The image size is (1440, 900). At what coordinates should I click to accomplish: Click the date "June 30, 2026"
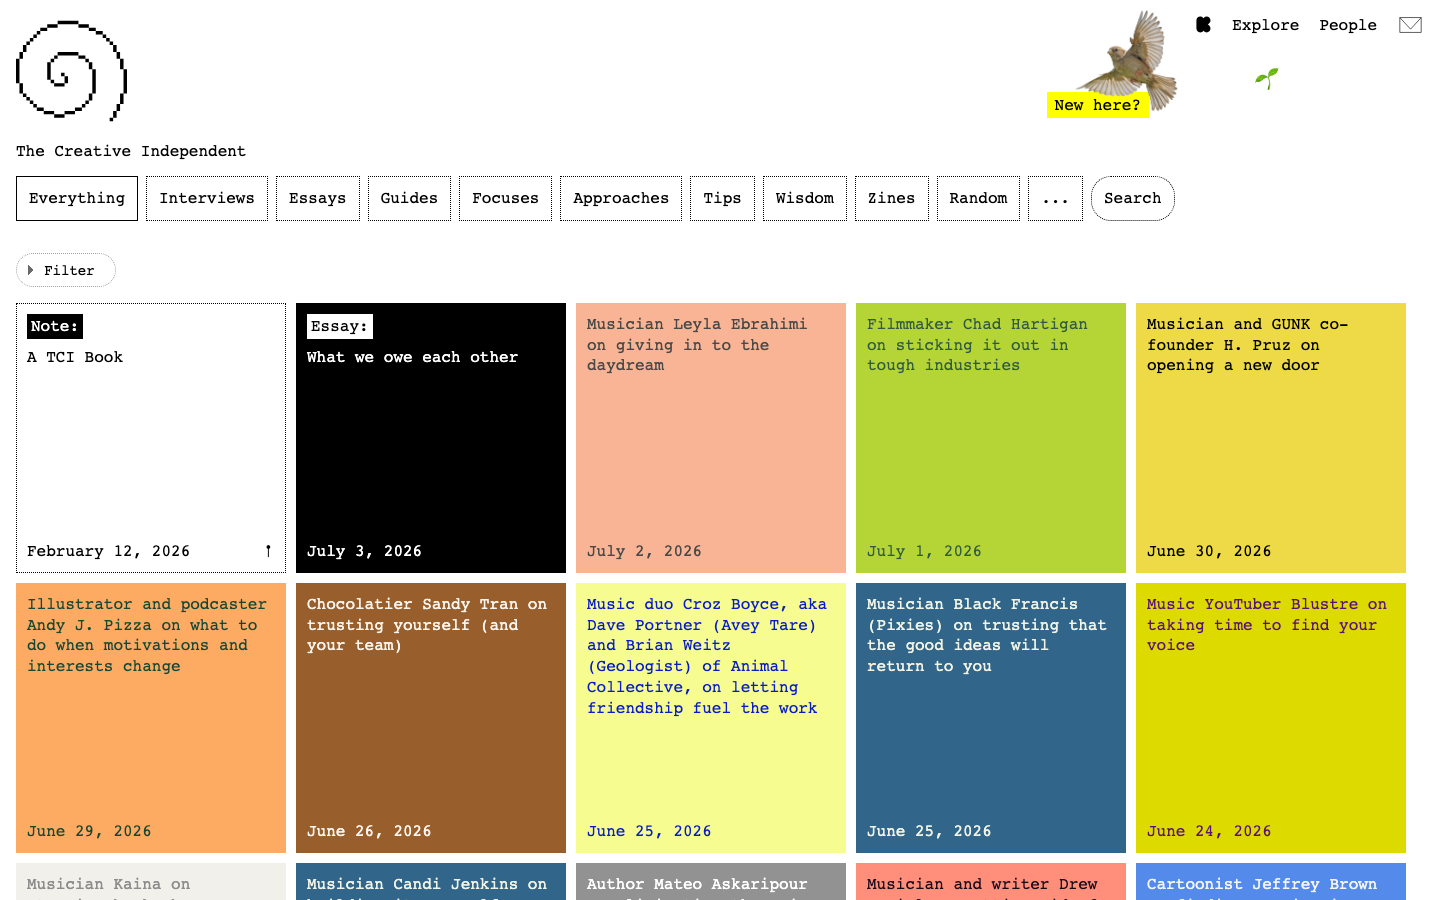pyautogui.click(x=1209, y=551)
